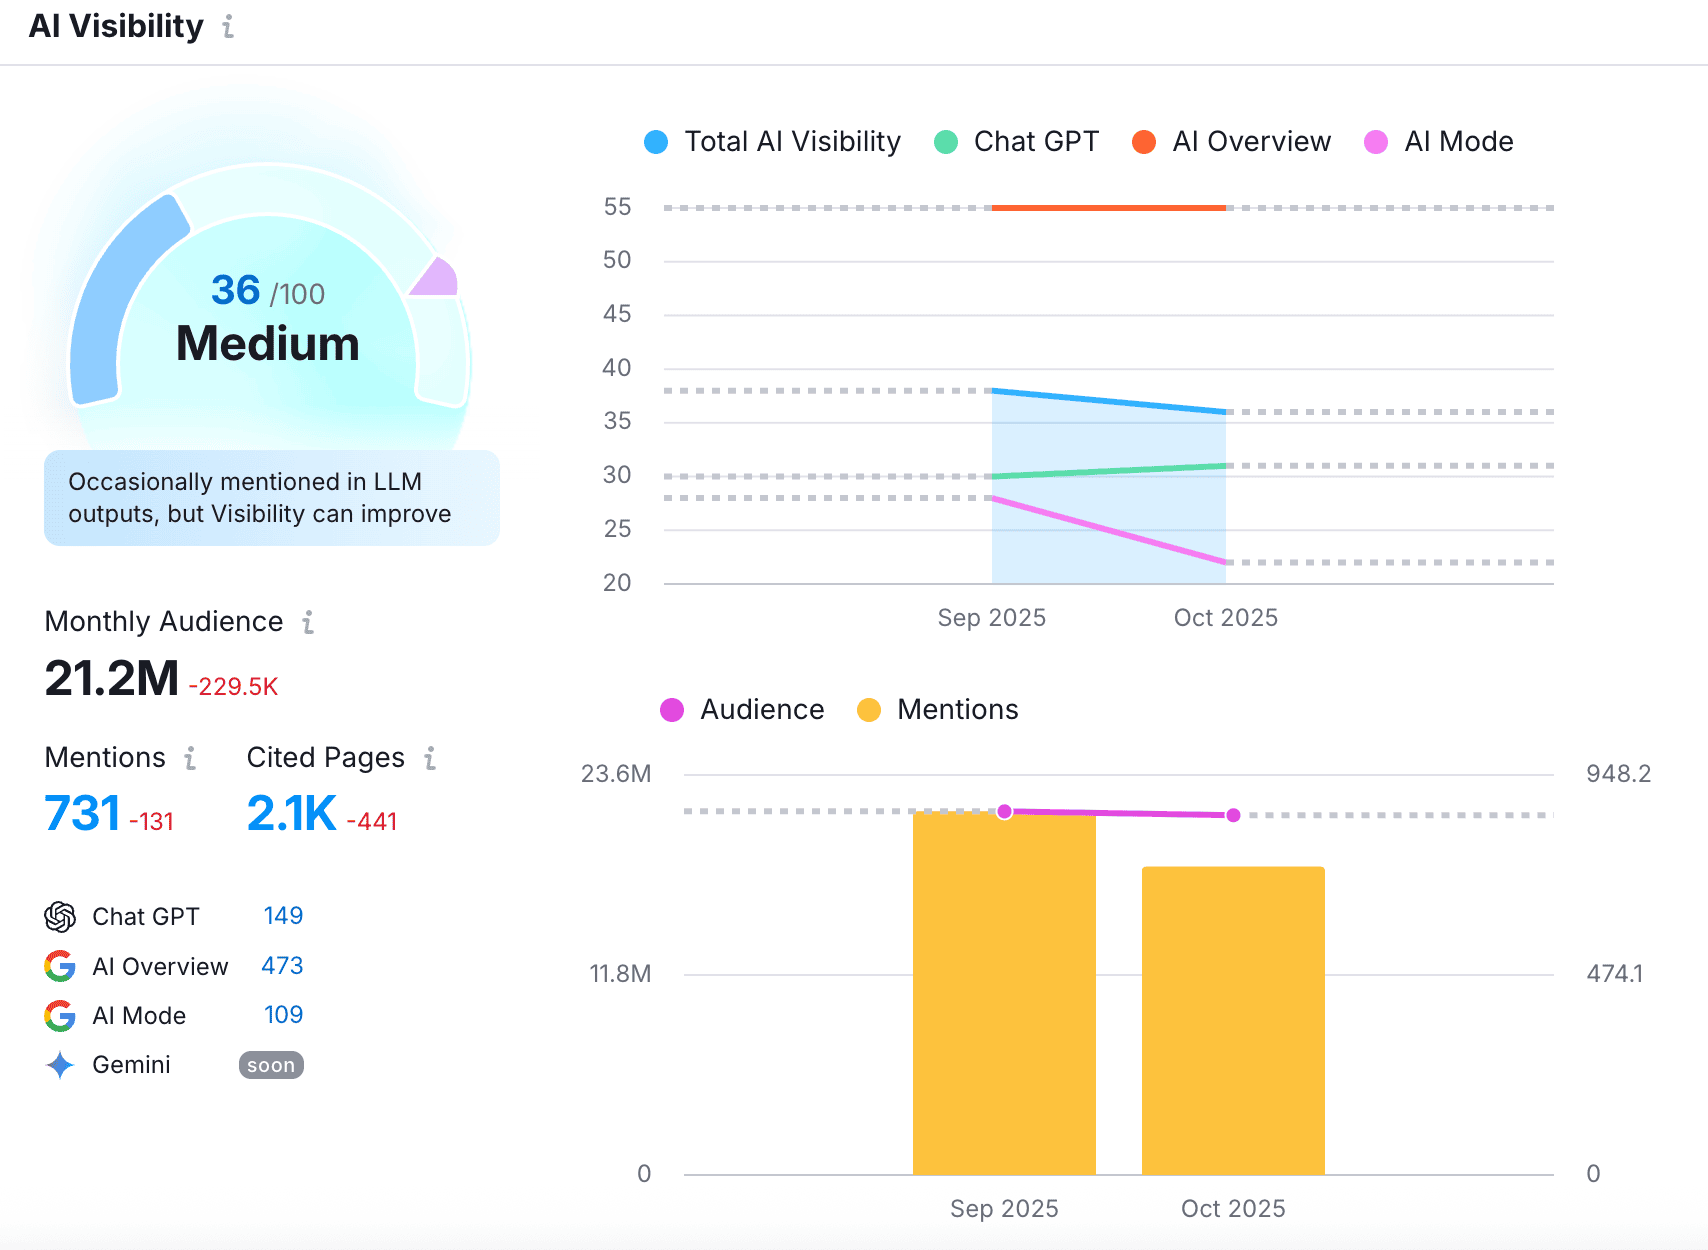Screen dimensions: 1708x1250
Task: Toggle Total AI Visibility legend series
Action: click(x=773, y=142)
